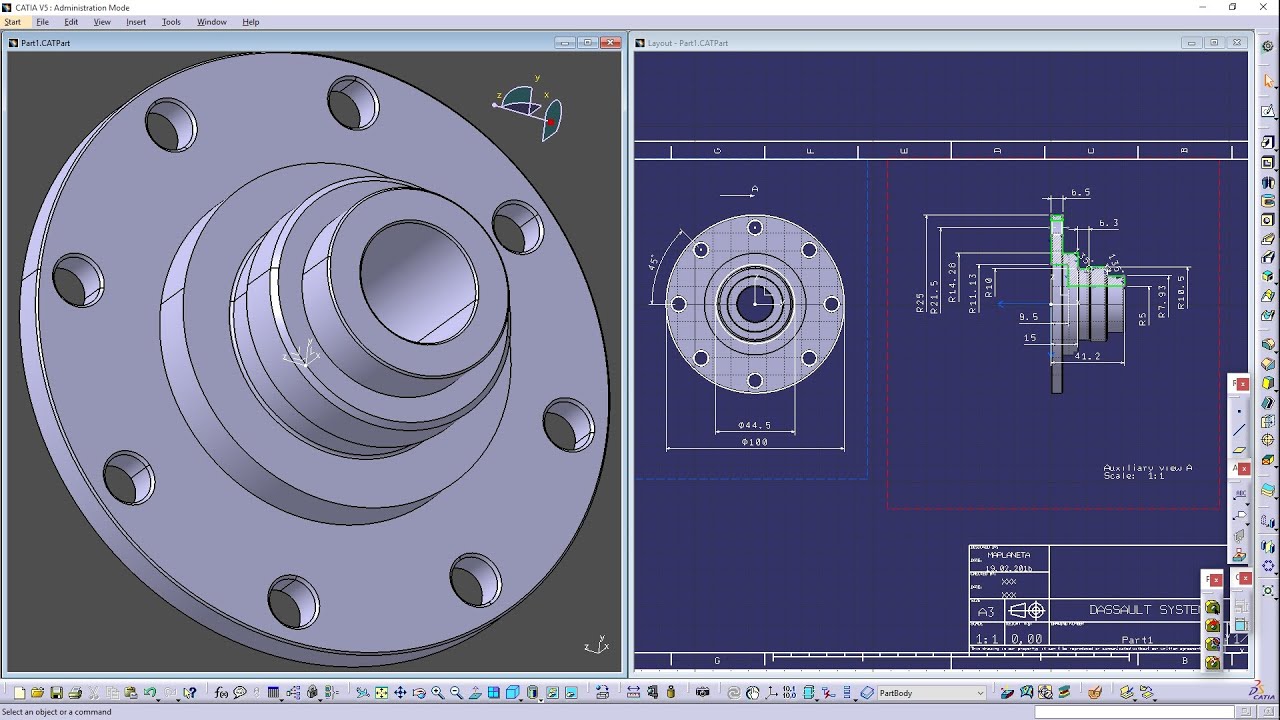This screenshot has height=720, width=1280.
Task: Click the compass in the 3D view
Action: coord(530,108)
